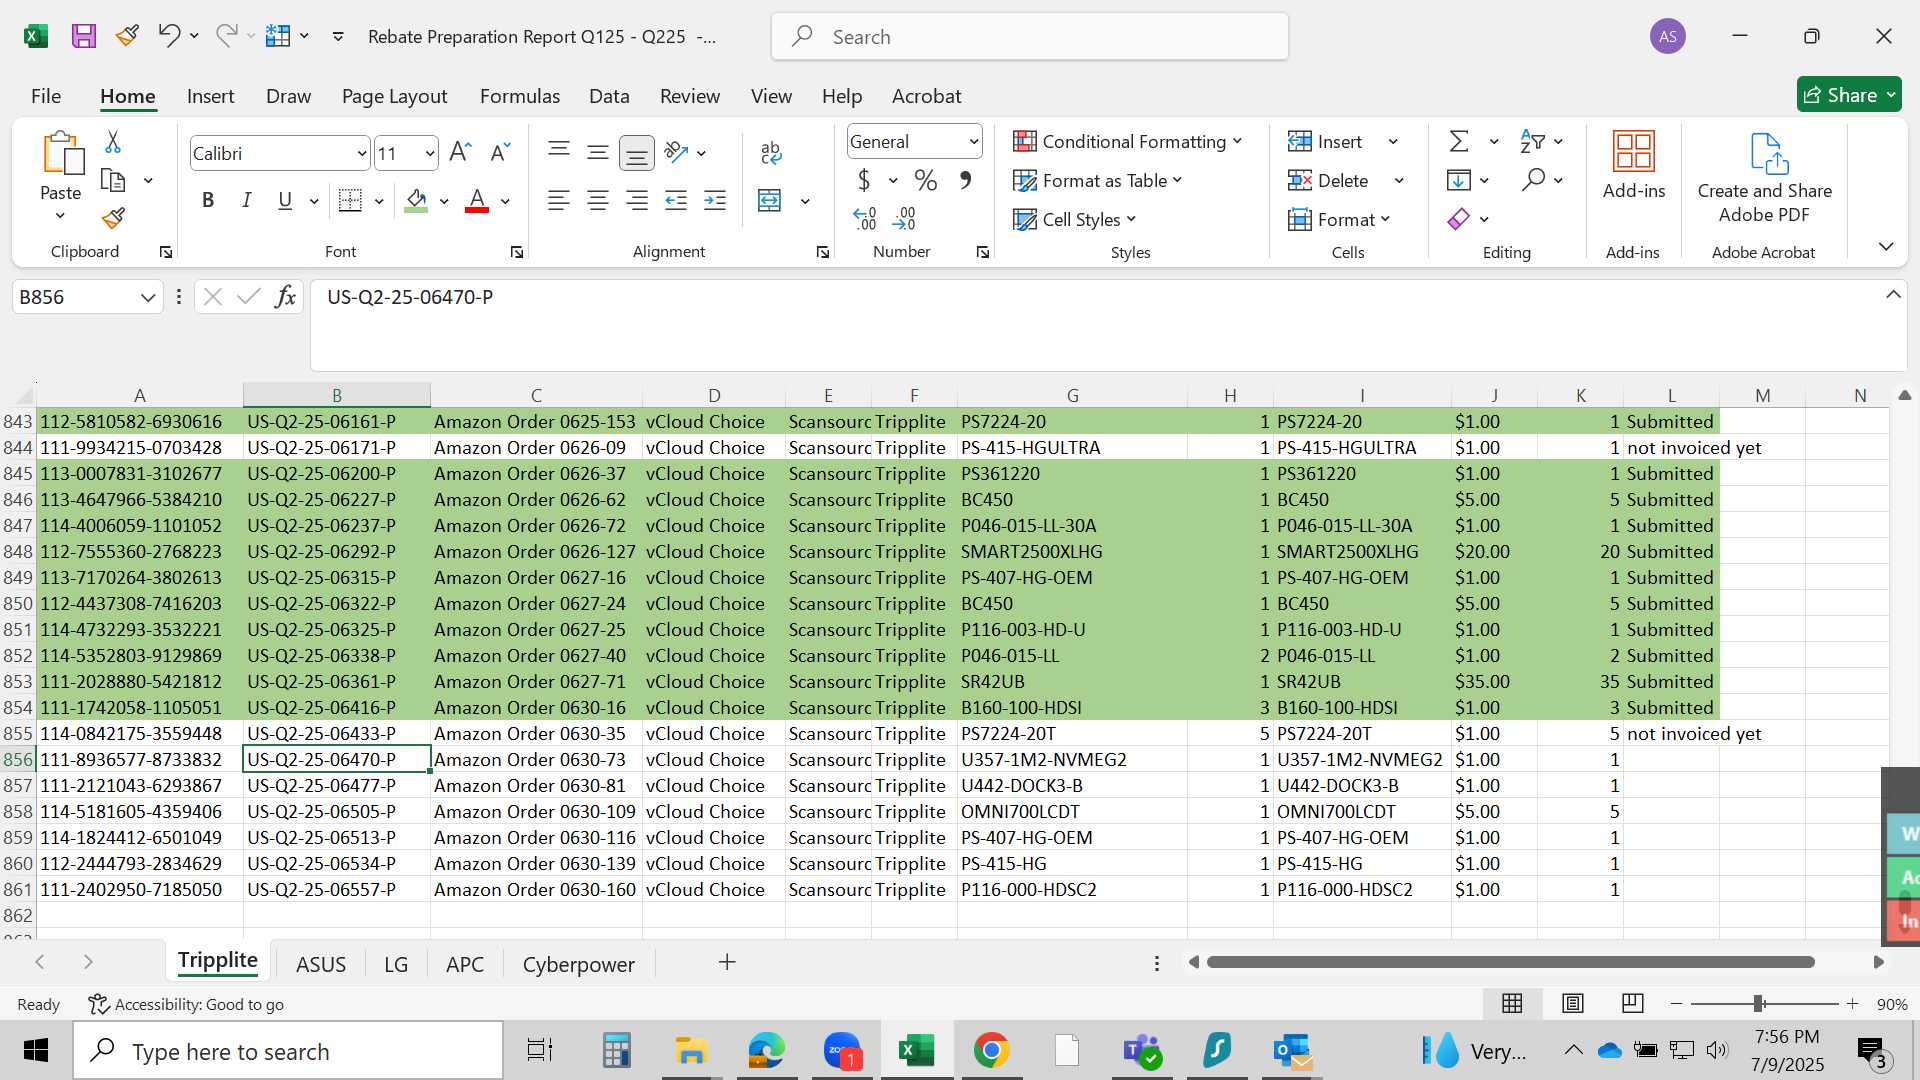This screenshot has width=1920, height=1080.
Task: Increase decimal places
Action: (x=865, y=219)
